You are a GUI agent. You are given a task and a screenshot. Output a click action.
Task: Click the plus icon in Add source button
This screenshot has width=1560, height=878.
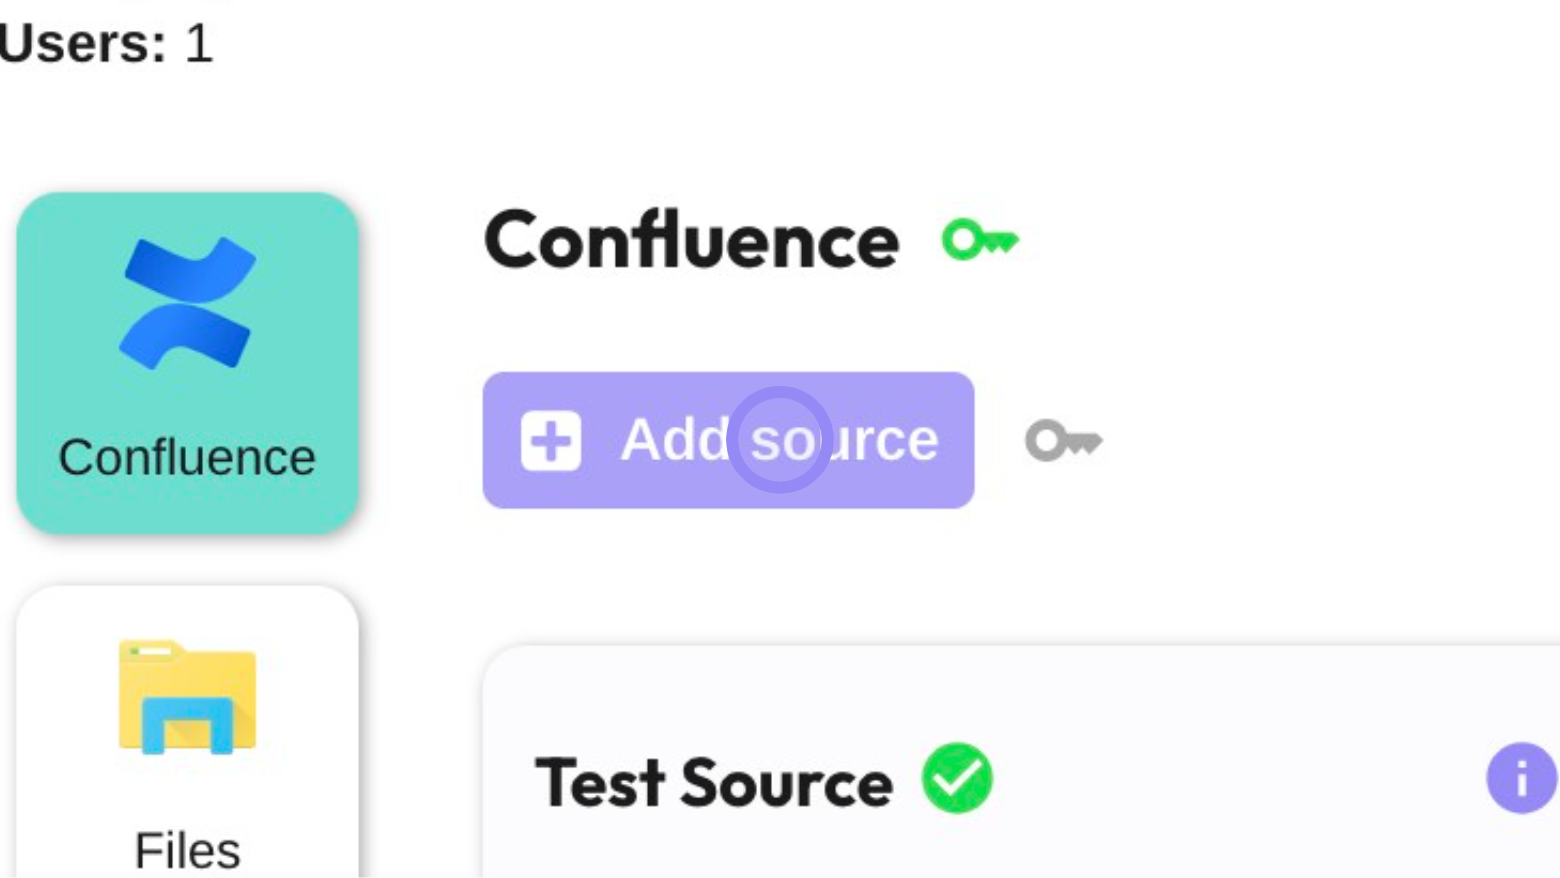[550, 441]
